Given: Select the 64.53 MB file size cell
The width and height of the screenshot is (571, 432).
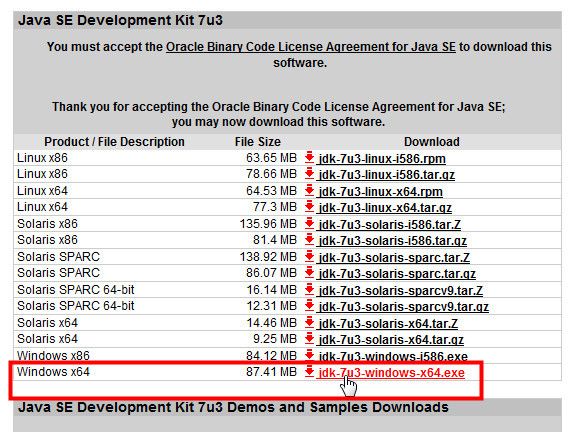Looking at the screenshot, I should [271, 191].
